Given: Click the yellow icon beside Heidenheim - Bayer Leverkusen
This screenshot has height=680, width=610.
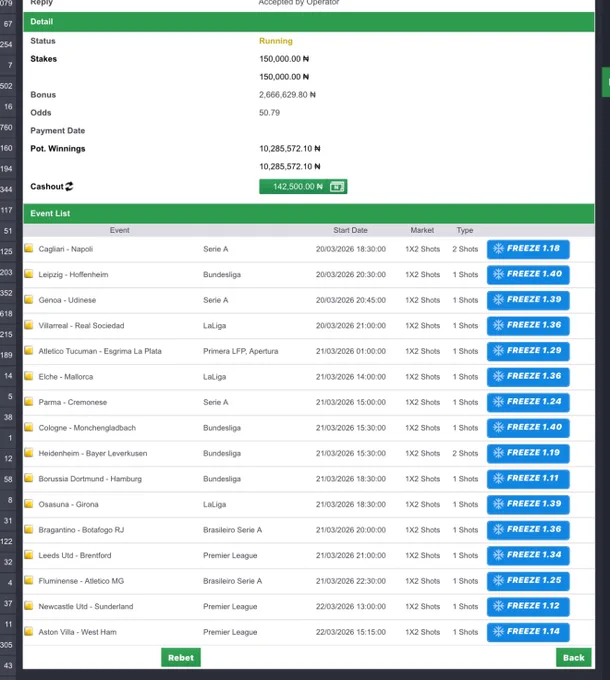Looking at the screenshot, I should (29, 453).
